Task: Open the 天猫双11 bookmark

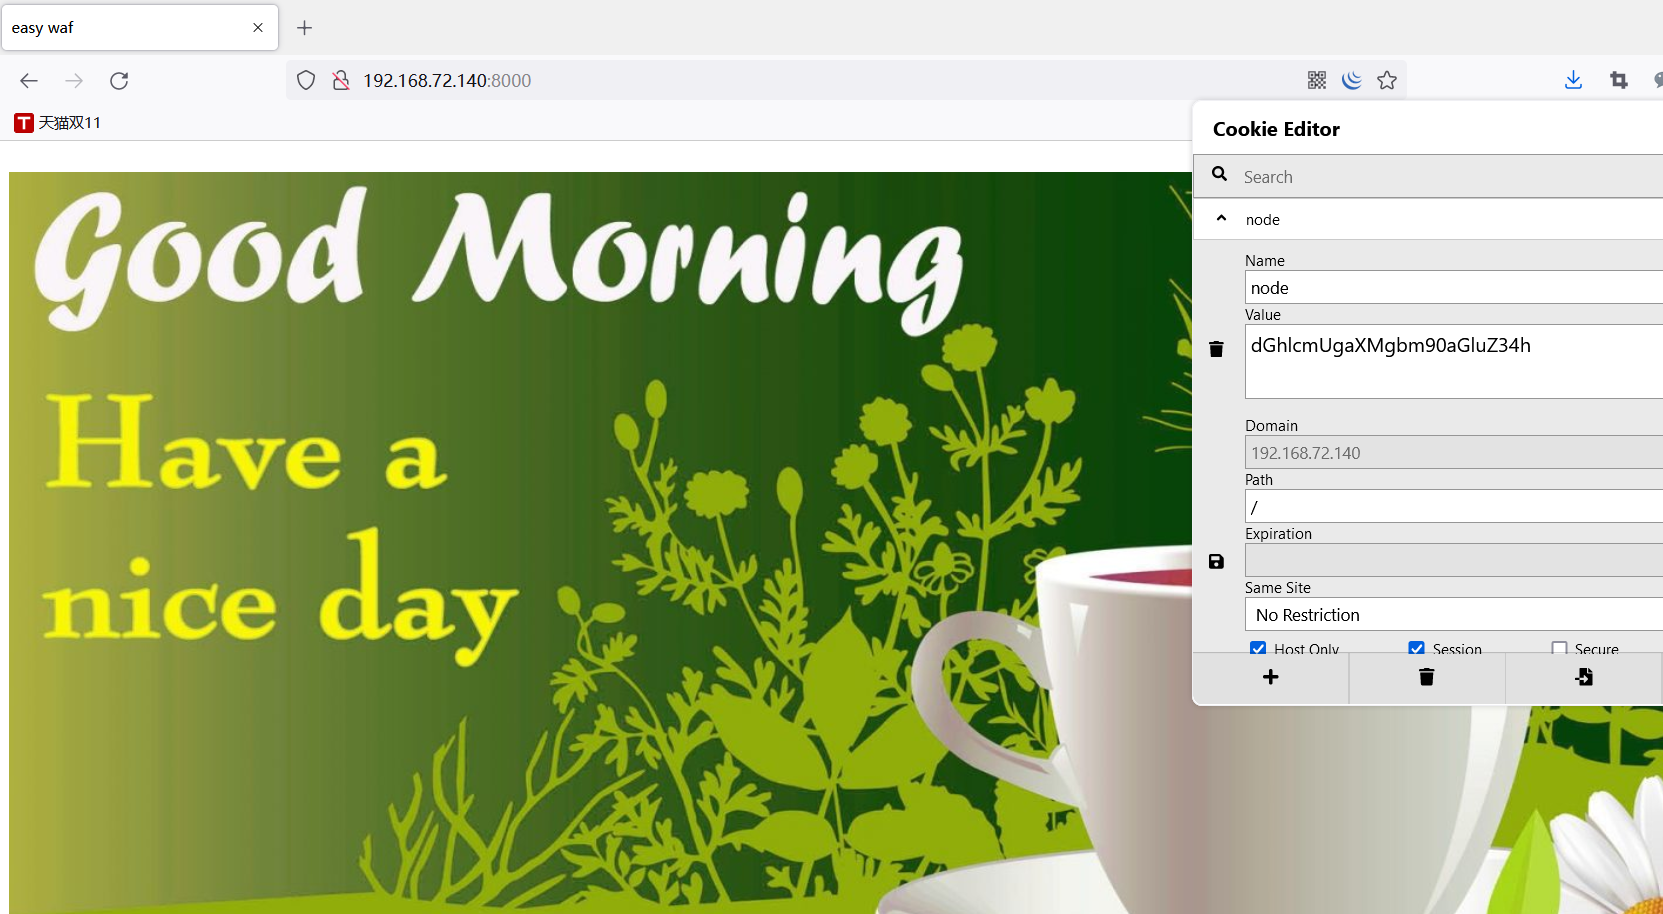Action: pos(57,123)
